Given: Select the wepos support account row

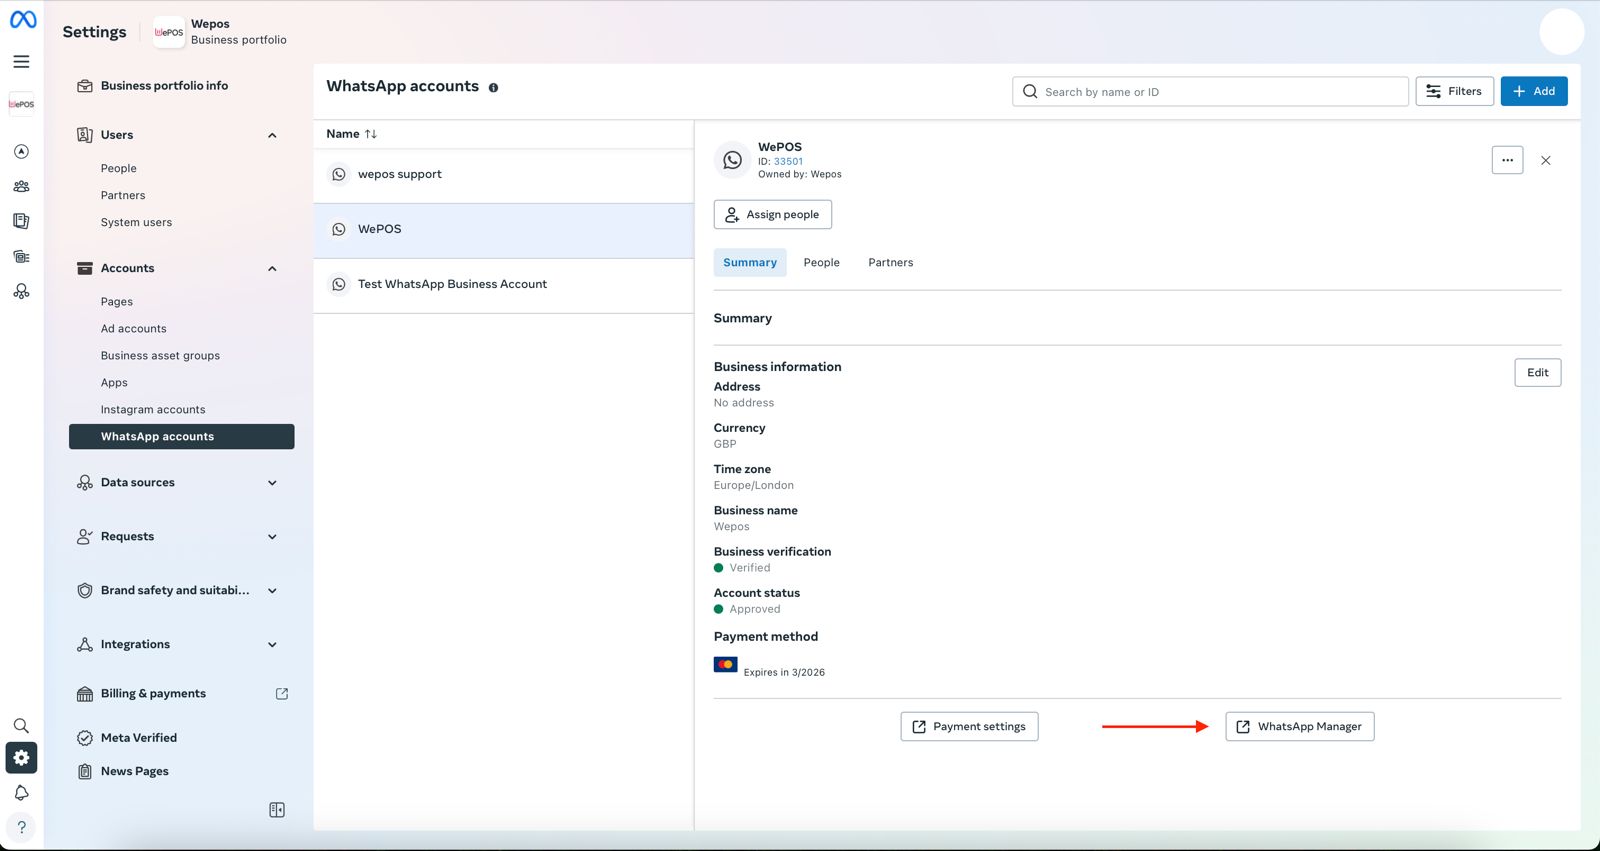Looking at the screenshot, I should pyautogui.click(x=504, y=175).
